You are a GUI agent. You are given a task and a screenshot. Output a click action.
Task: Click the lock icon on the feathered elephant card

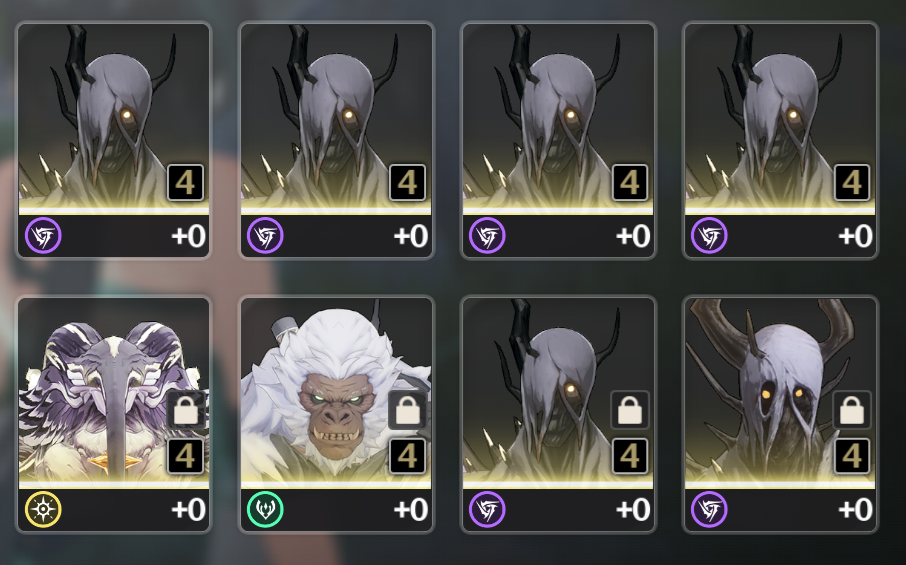point(185,410)
